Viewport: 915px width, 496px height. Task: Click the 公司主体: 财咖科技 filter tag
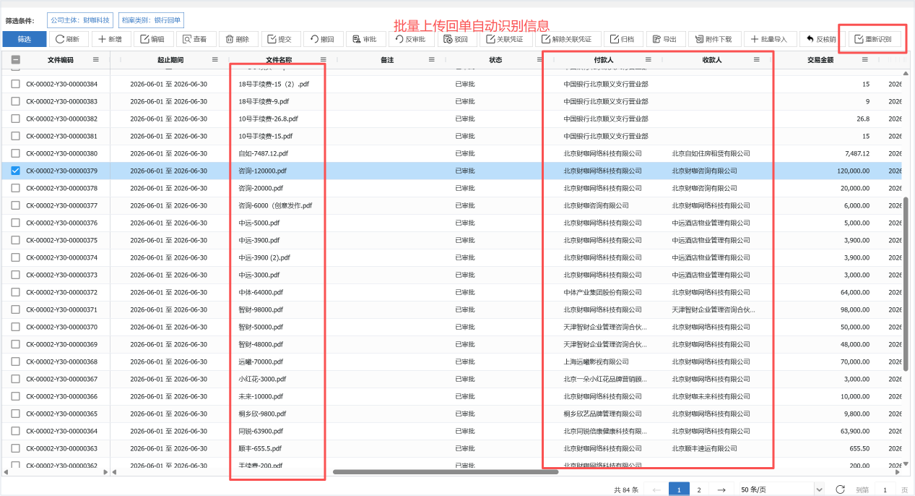click(x=80, y=20)
